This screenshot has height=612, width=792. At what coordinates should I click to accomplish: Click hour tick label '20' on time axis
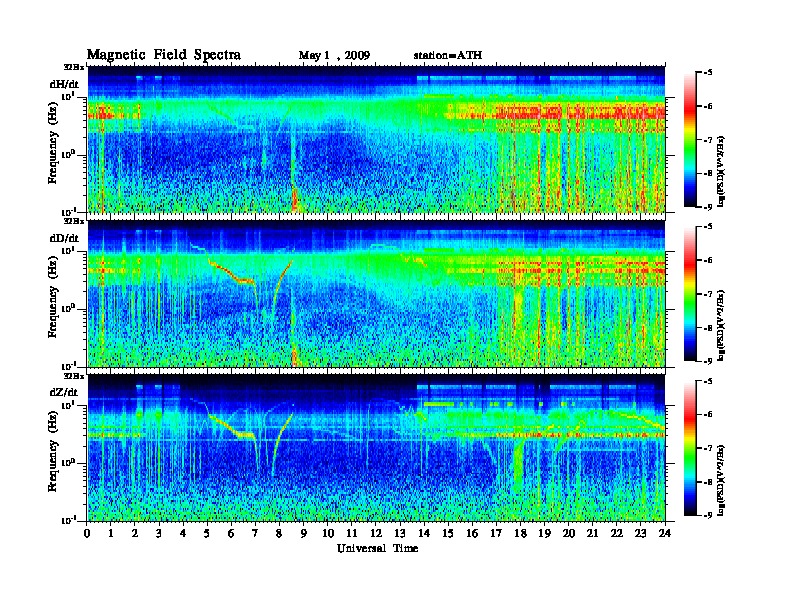[569, 533]
